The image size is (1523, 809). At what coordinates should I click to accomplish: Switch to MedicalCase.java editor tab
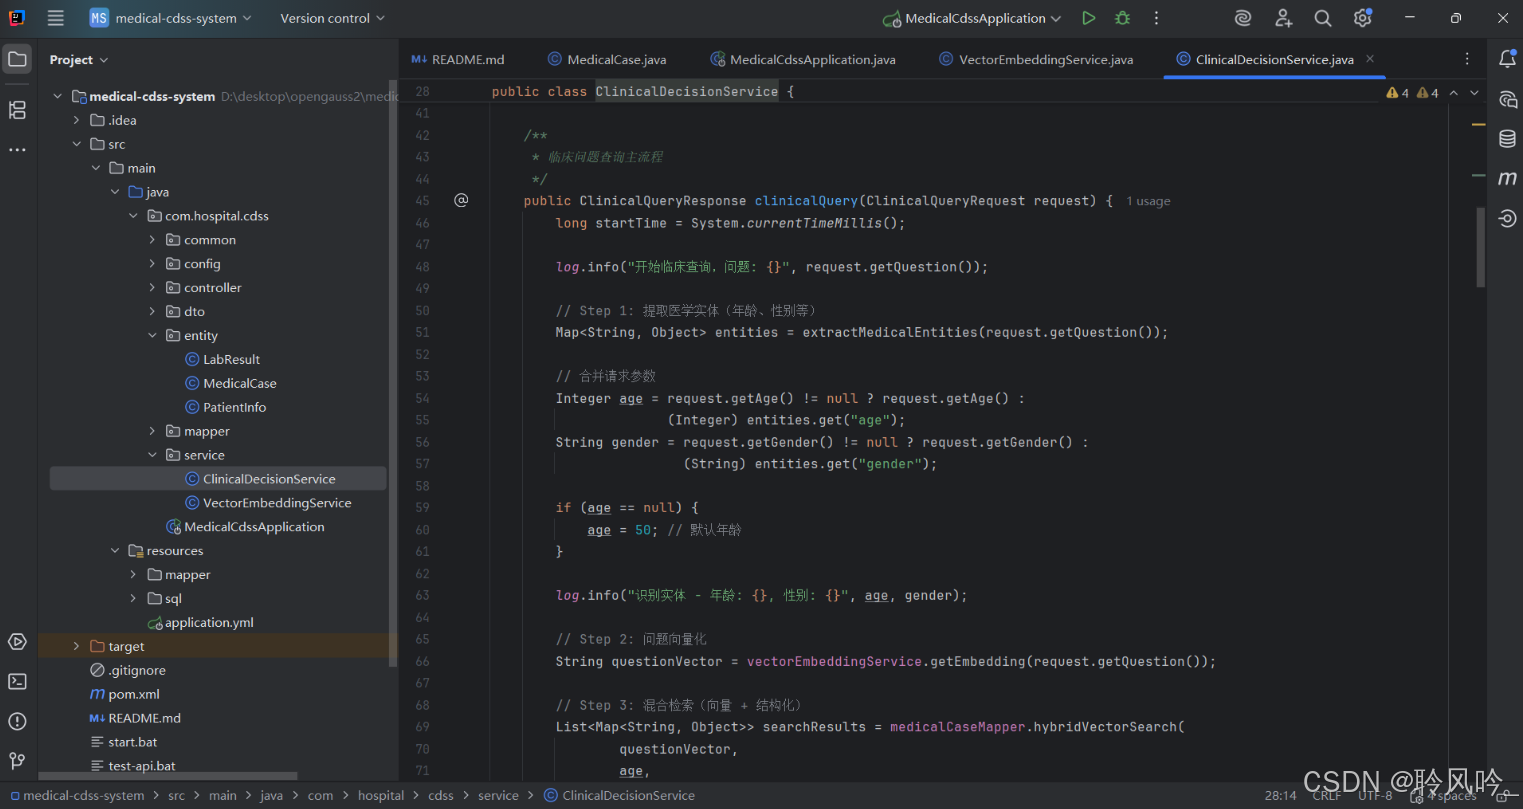(607, 59)
